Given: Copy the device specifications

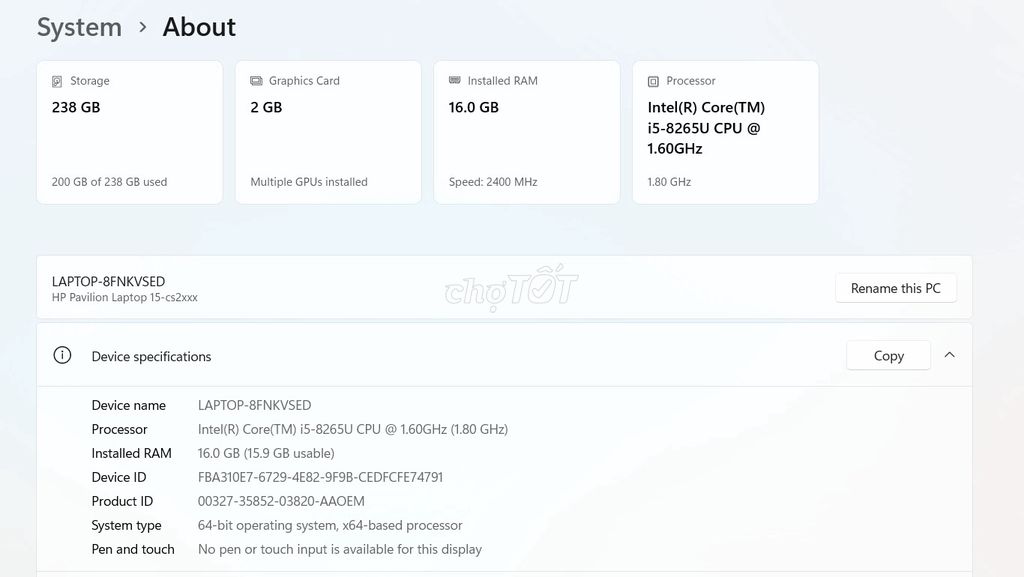Looking at the screenshot, I should click(x=888, y=355).
